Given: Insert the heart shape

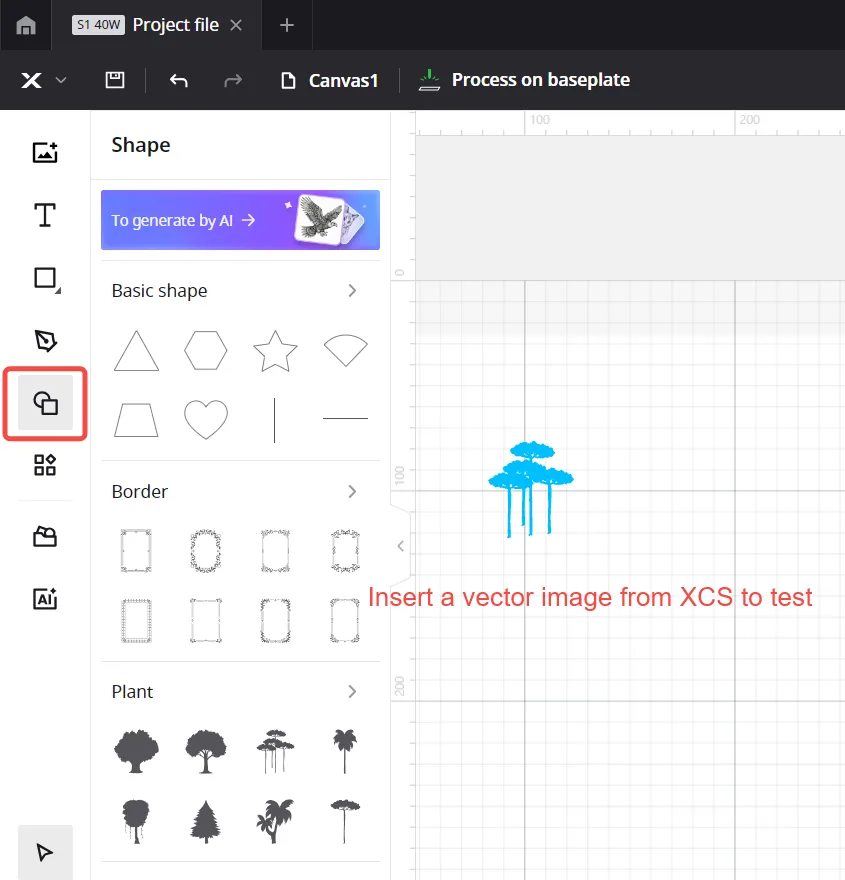Looking at the screenshot, I should tap(206, 419).
